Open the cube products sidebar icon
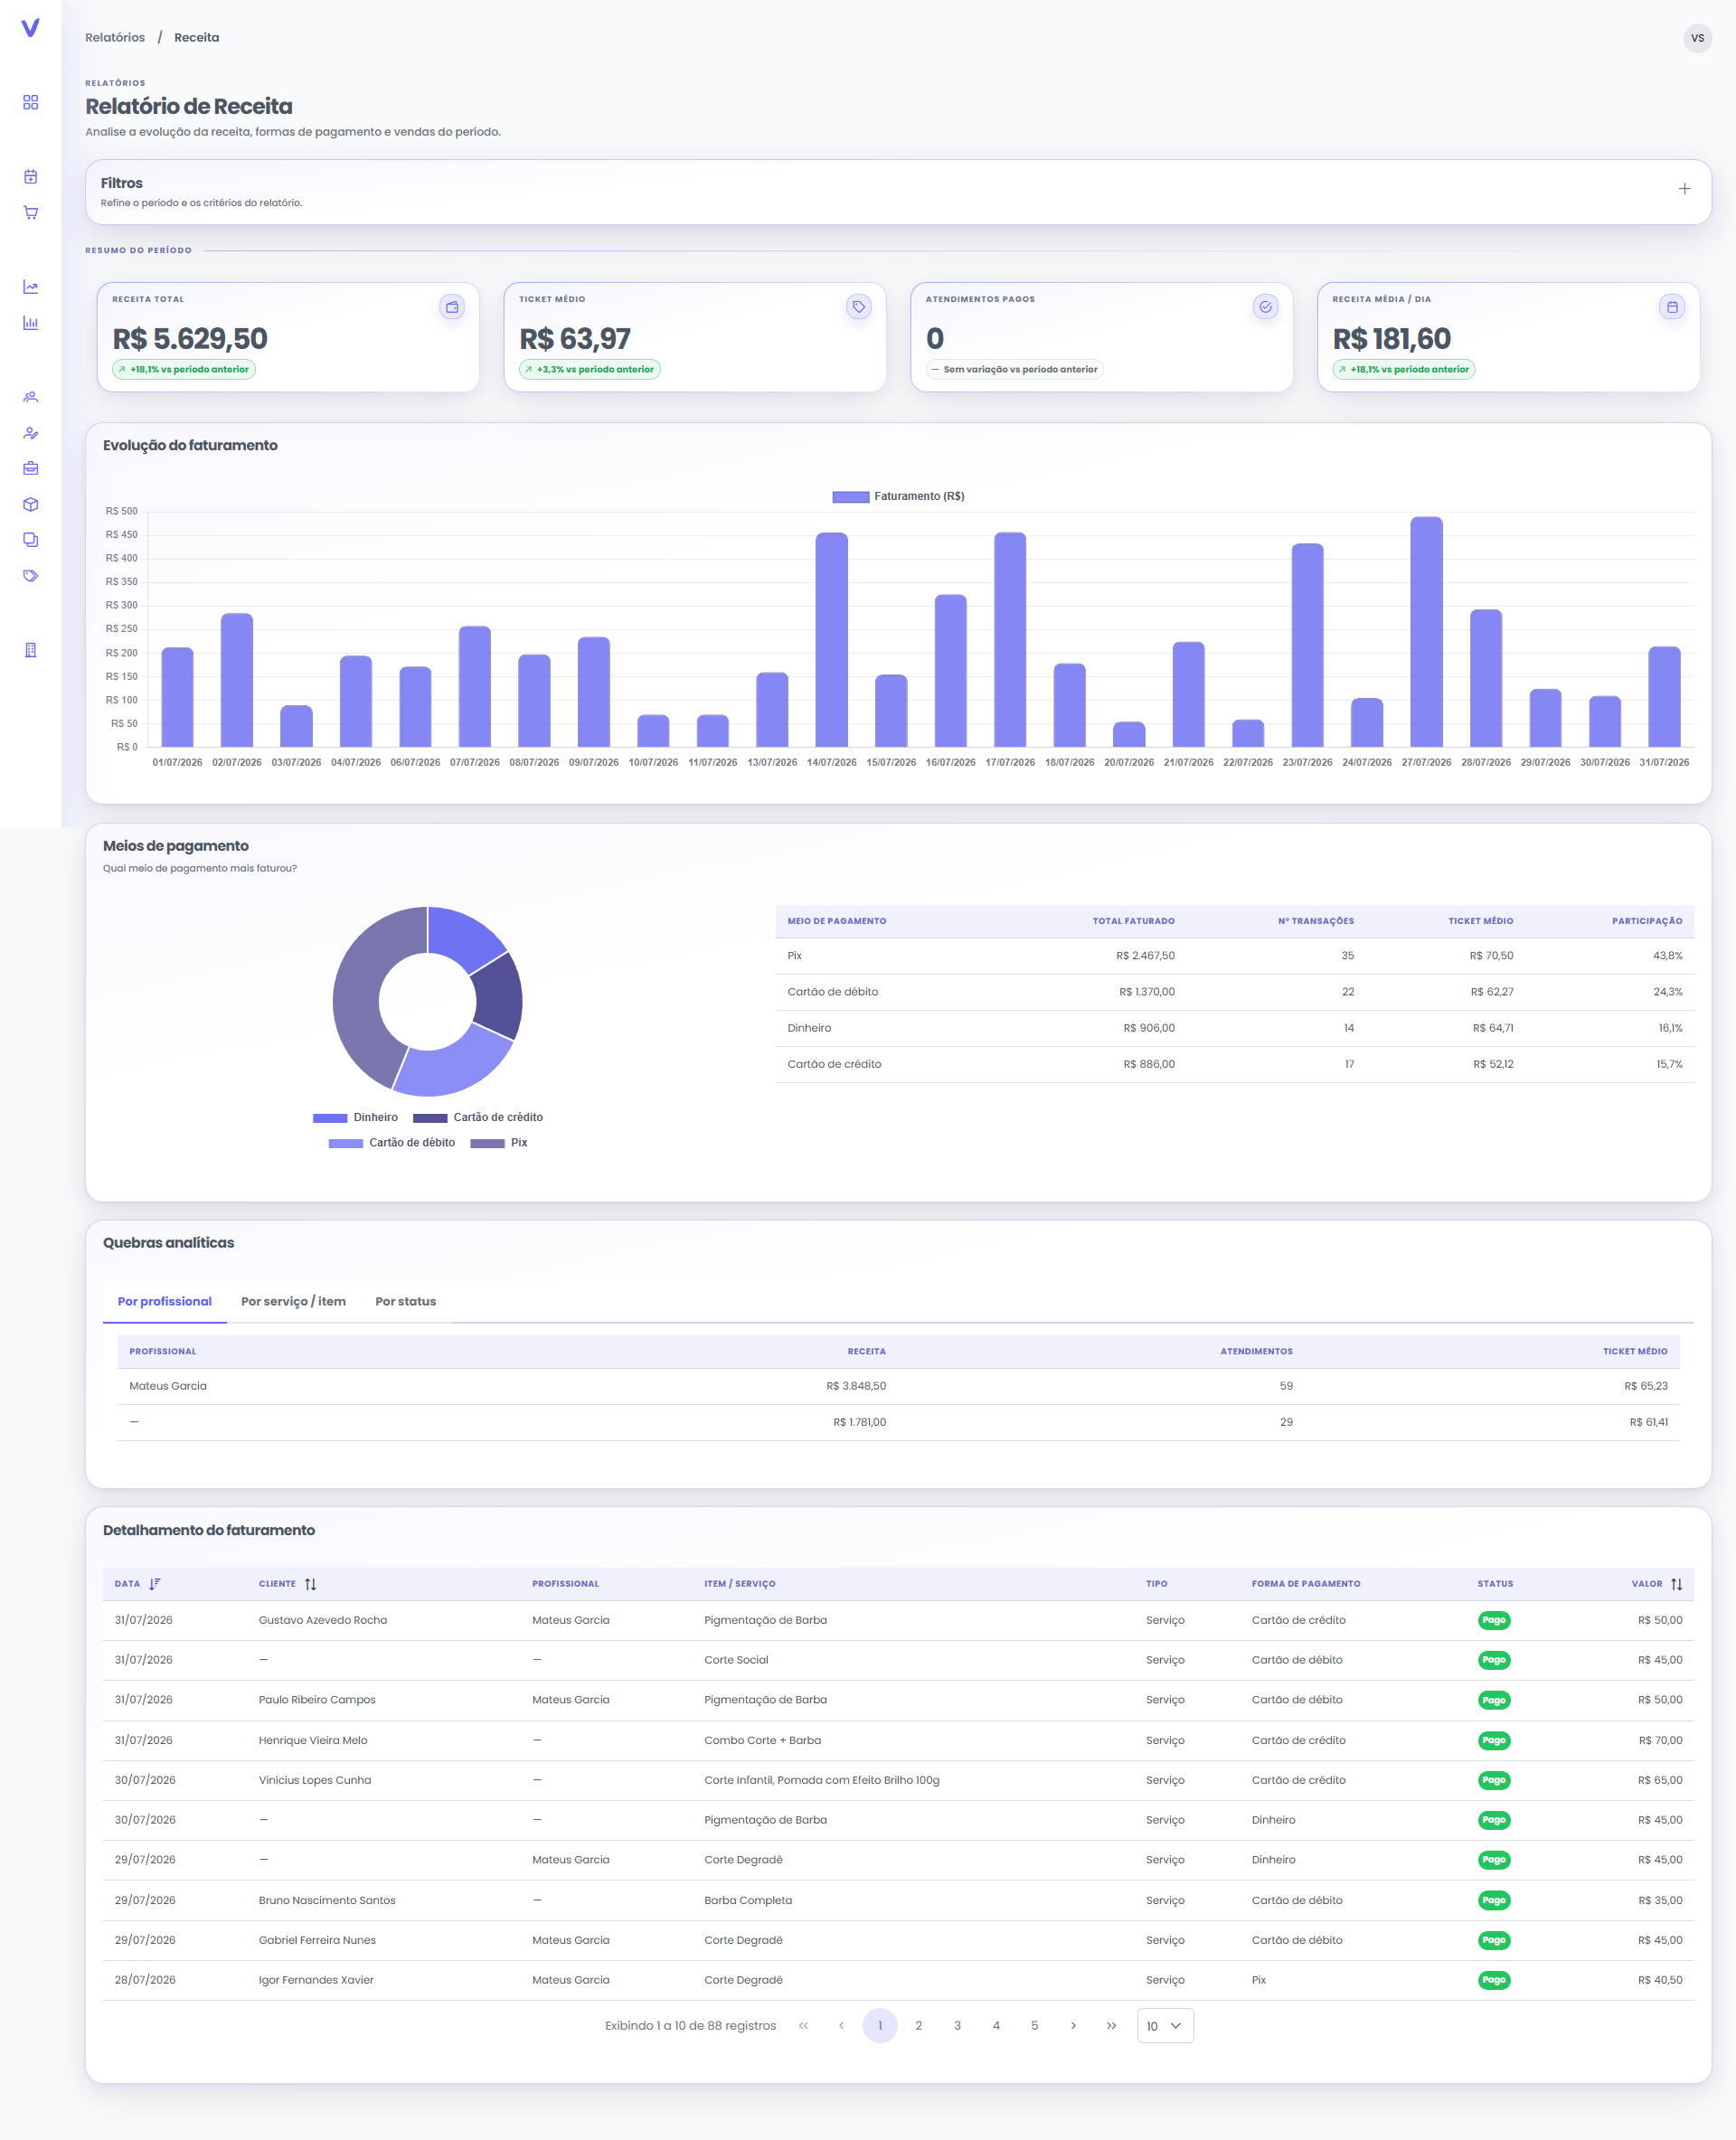This screenshot has width=1736, height=2140. (x=31, y=504)
